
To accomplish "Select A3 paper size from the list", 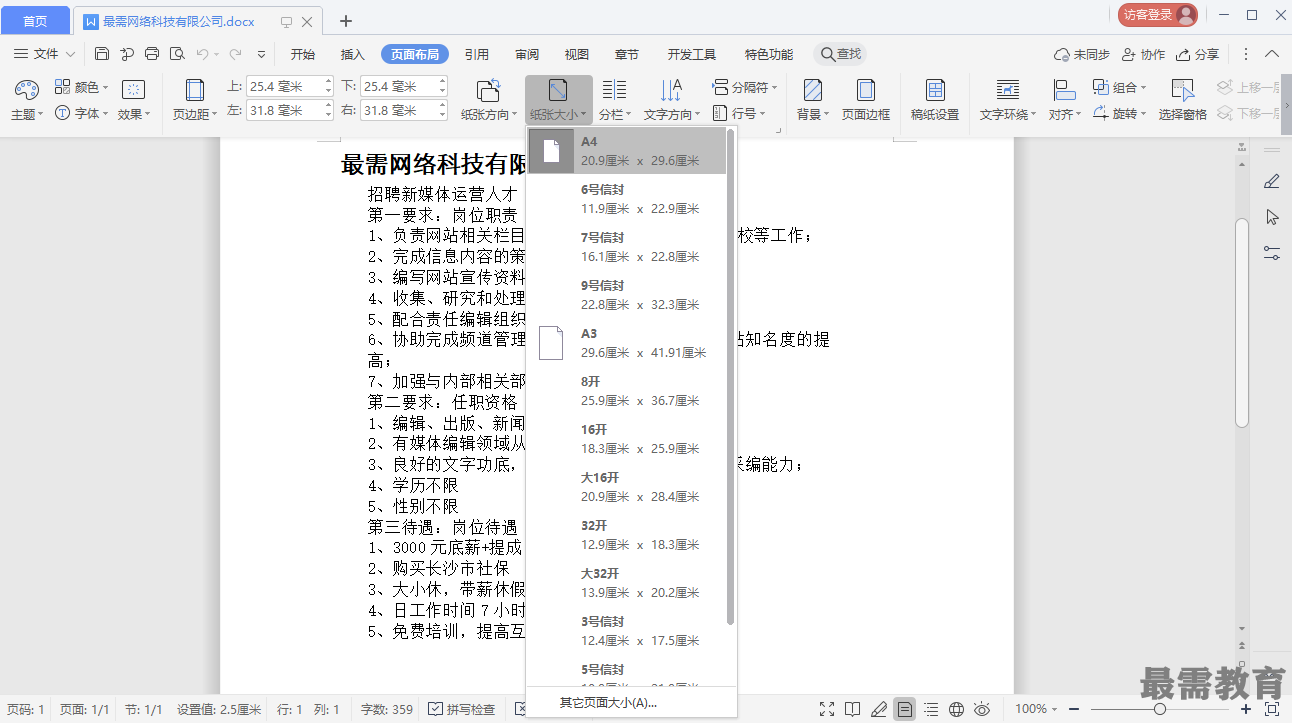I will [627, 343].
